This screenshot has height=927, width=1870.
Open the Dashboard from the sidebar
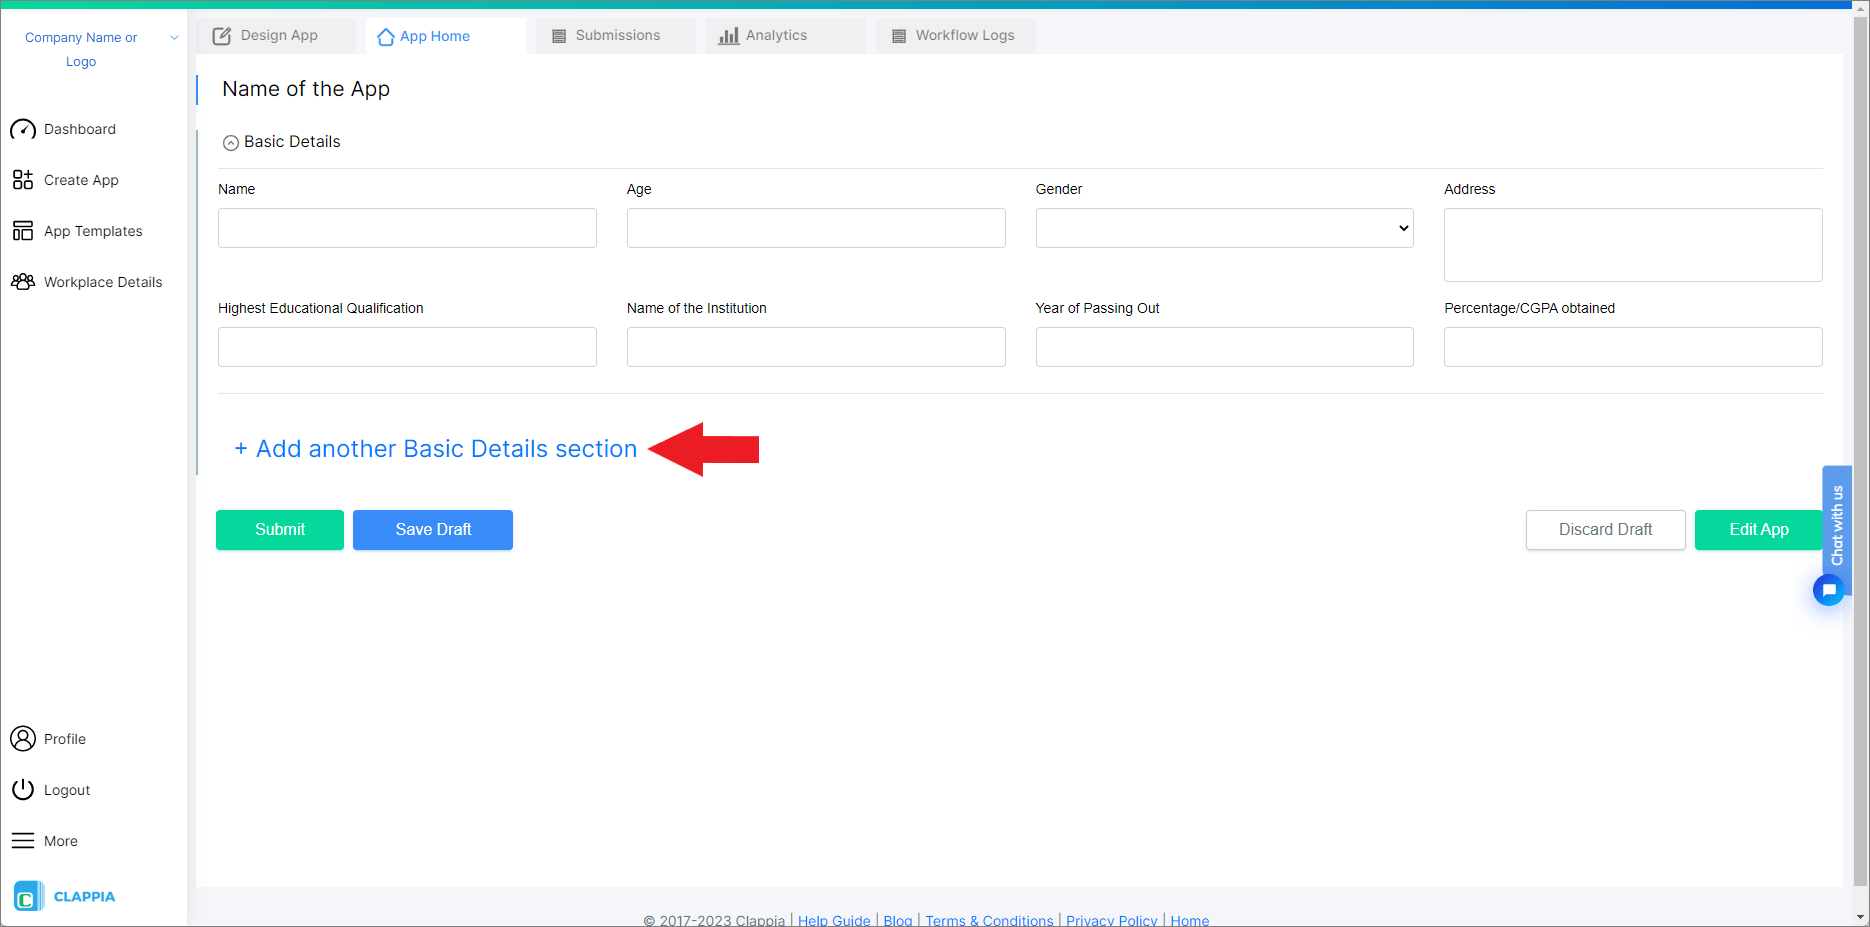point(80,129)
